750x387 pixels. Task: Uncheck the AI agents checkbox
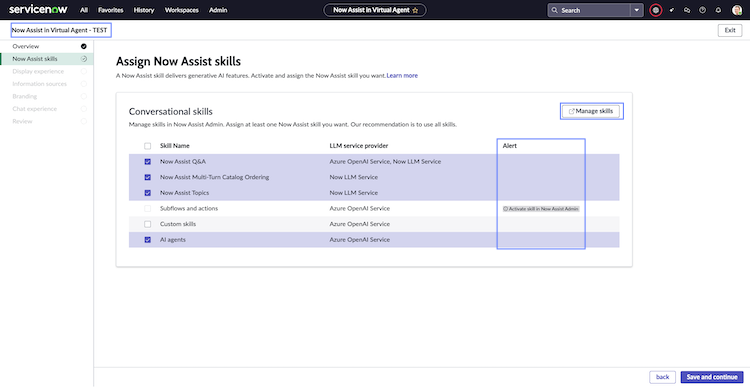coord(147,240)
